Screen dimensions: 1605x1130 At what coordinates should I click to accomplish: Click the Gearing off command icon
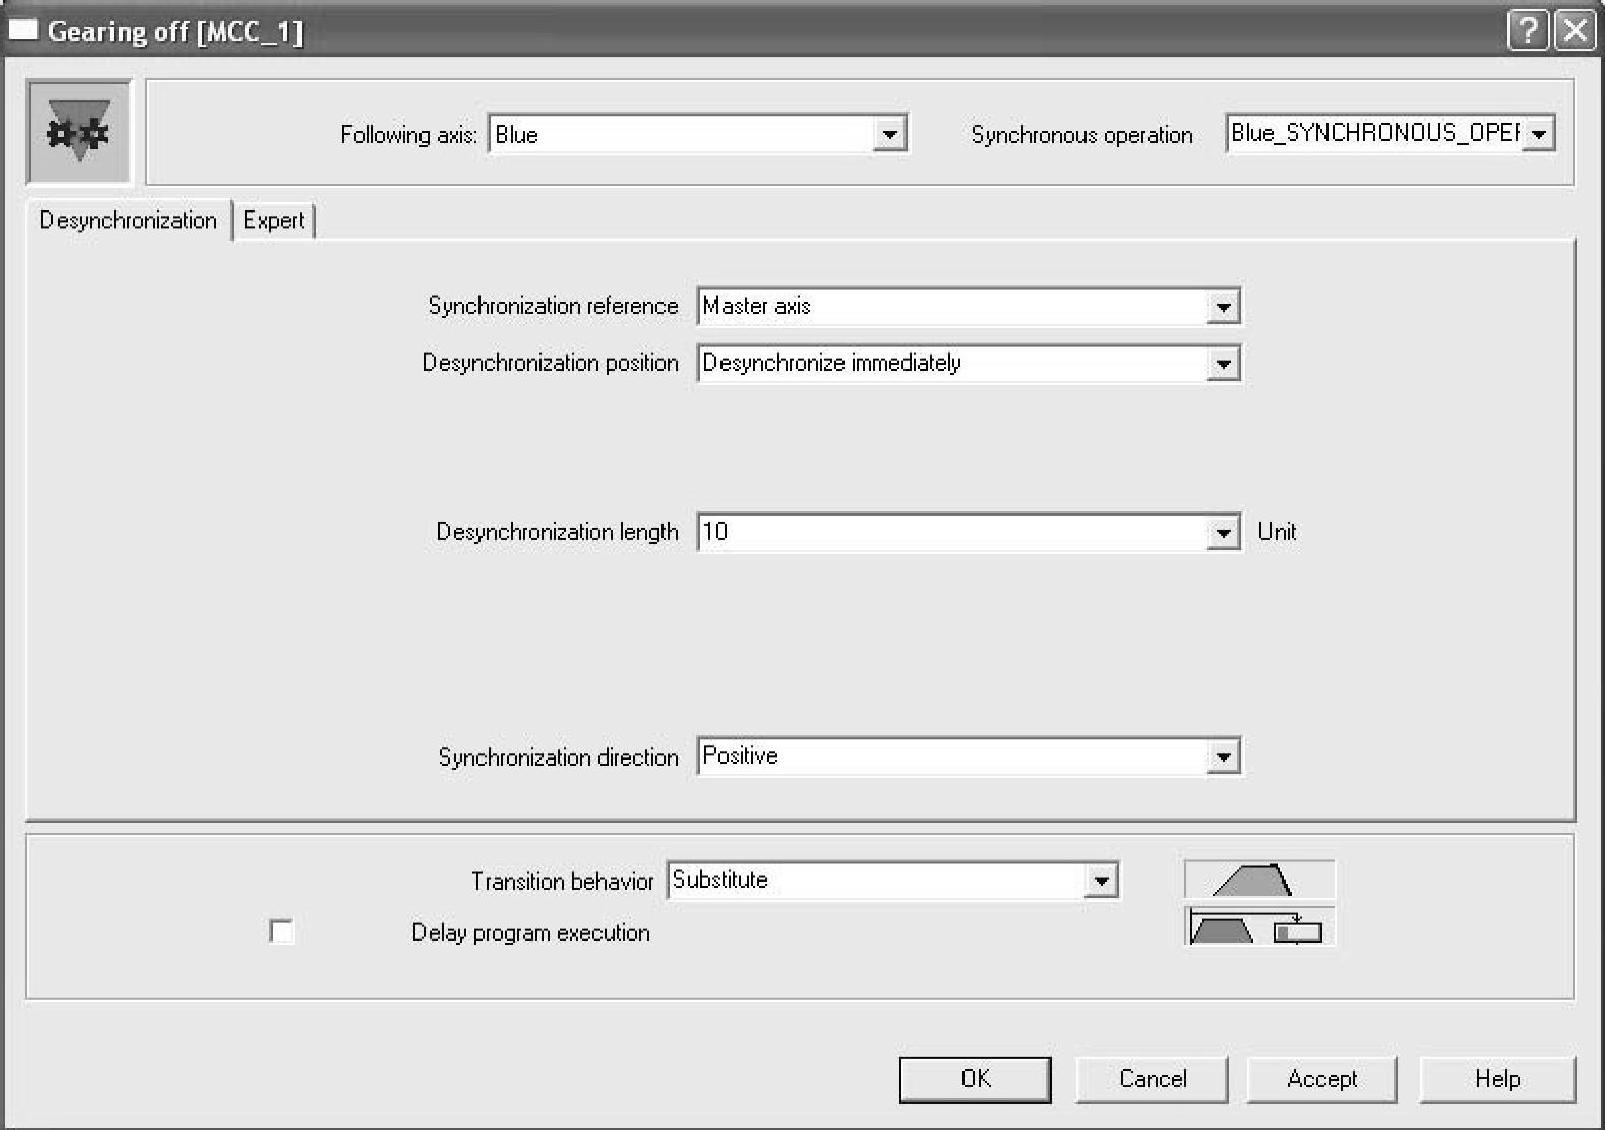click(x=78, y=132)
